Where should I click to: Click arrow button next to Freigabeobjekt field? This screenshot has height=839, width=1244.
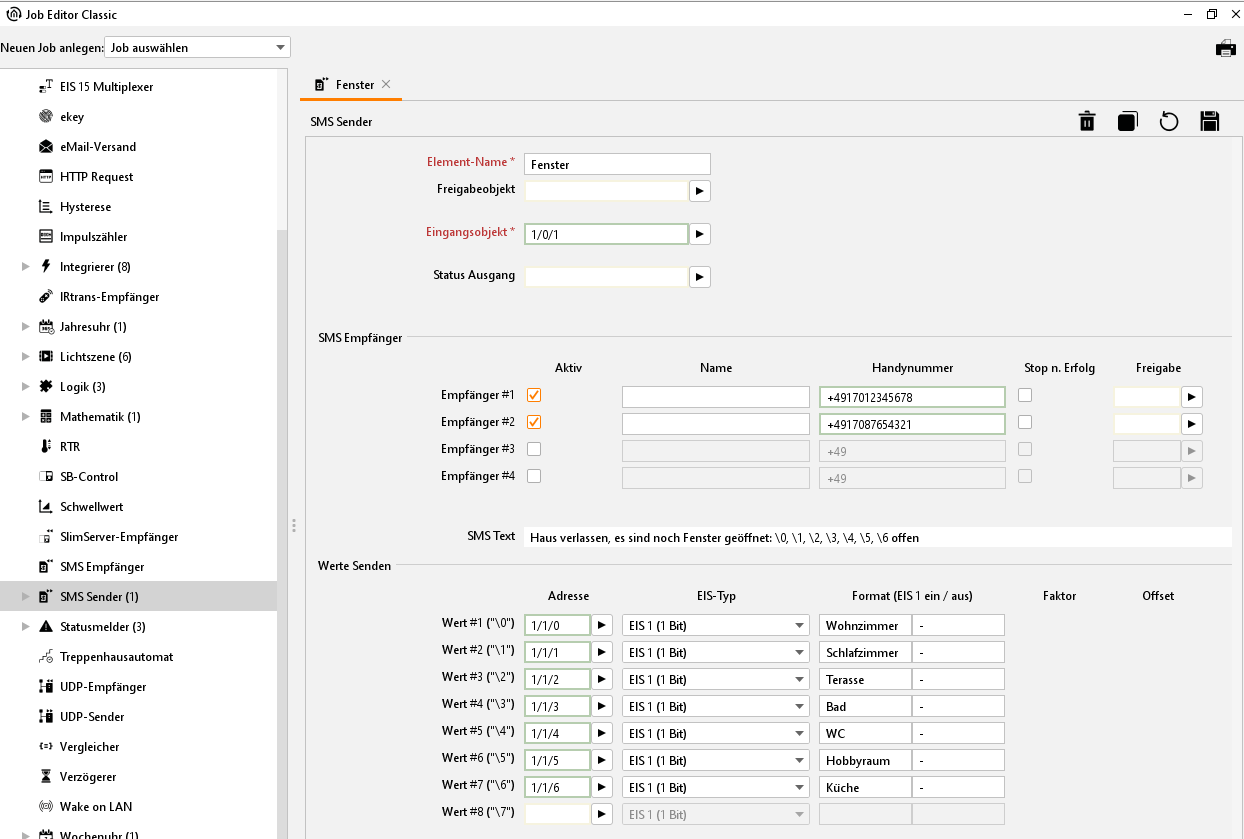[699, 190]
